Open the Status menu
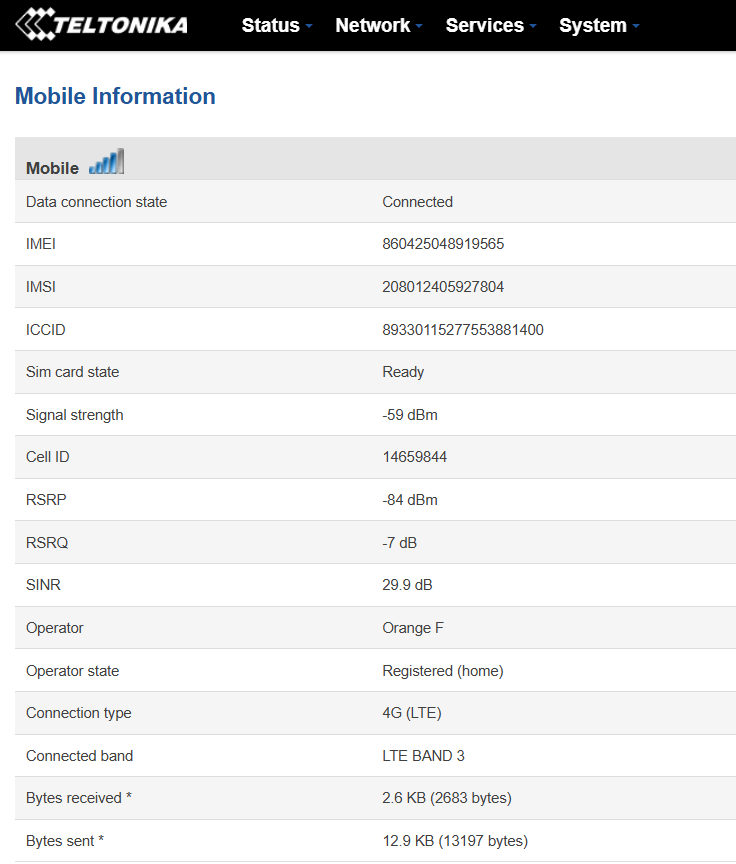 [271, 25]
